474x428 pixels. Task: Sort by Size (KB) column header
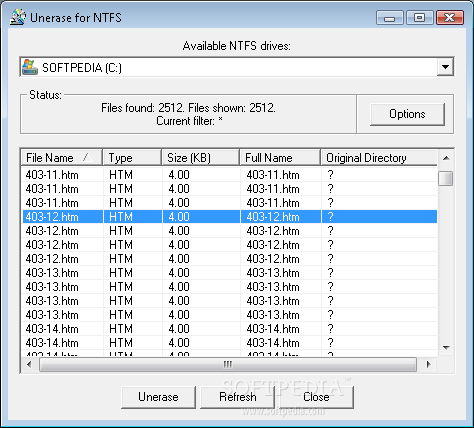pos(201,158)
